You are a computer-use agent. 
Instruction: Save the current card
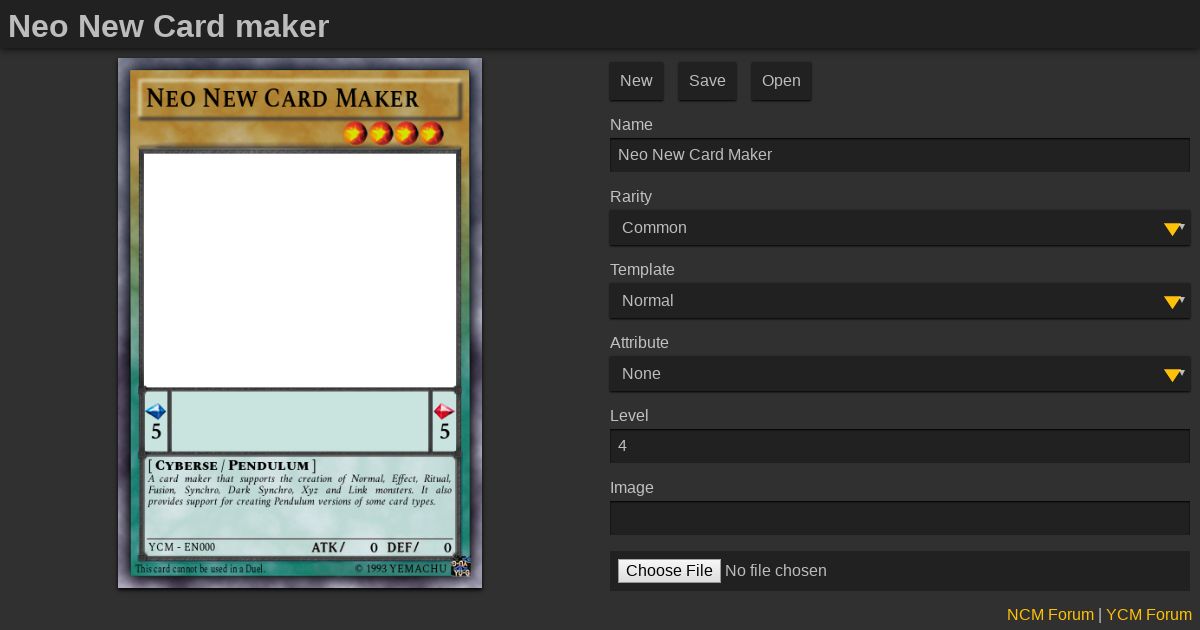point(707,81)
